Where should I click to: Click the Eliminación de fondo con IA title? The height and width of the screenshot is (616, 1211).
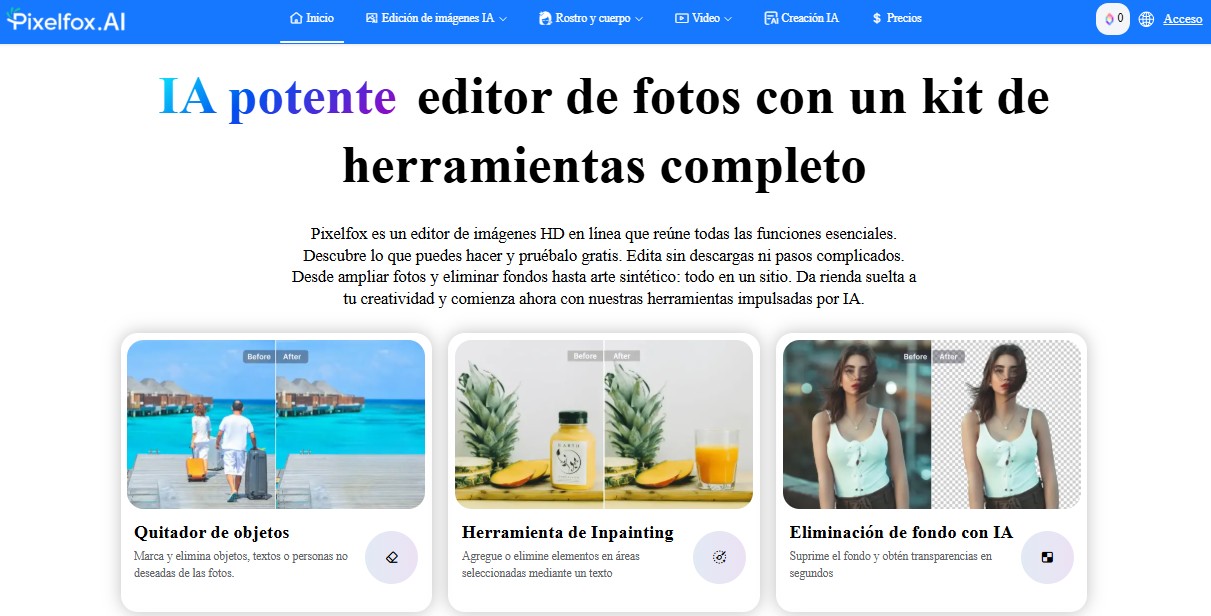click(x=900, y=532)
